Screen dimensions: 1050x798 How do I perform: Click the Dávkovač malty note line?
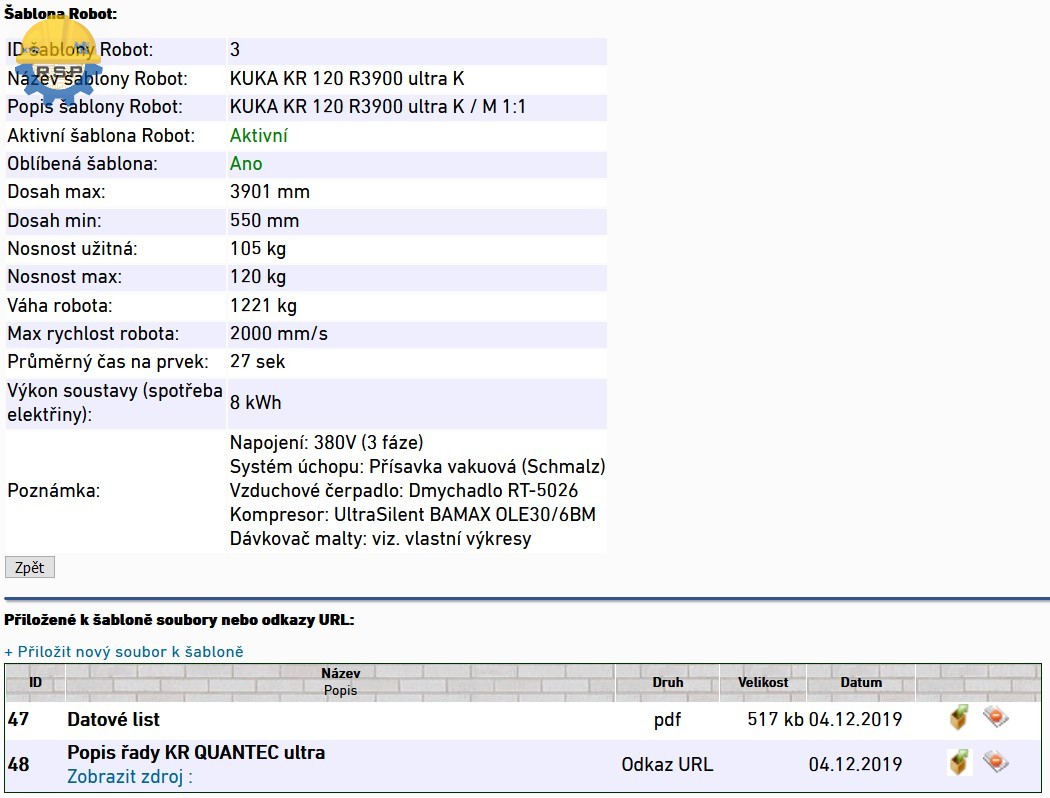click(x=380, y=539)
